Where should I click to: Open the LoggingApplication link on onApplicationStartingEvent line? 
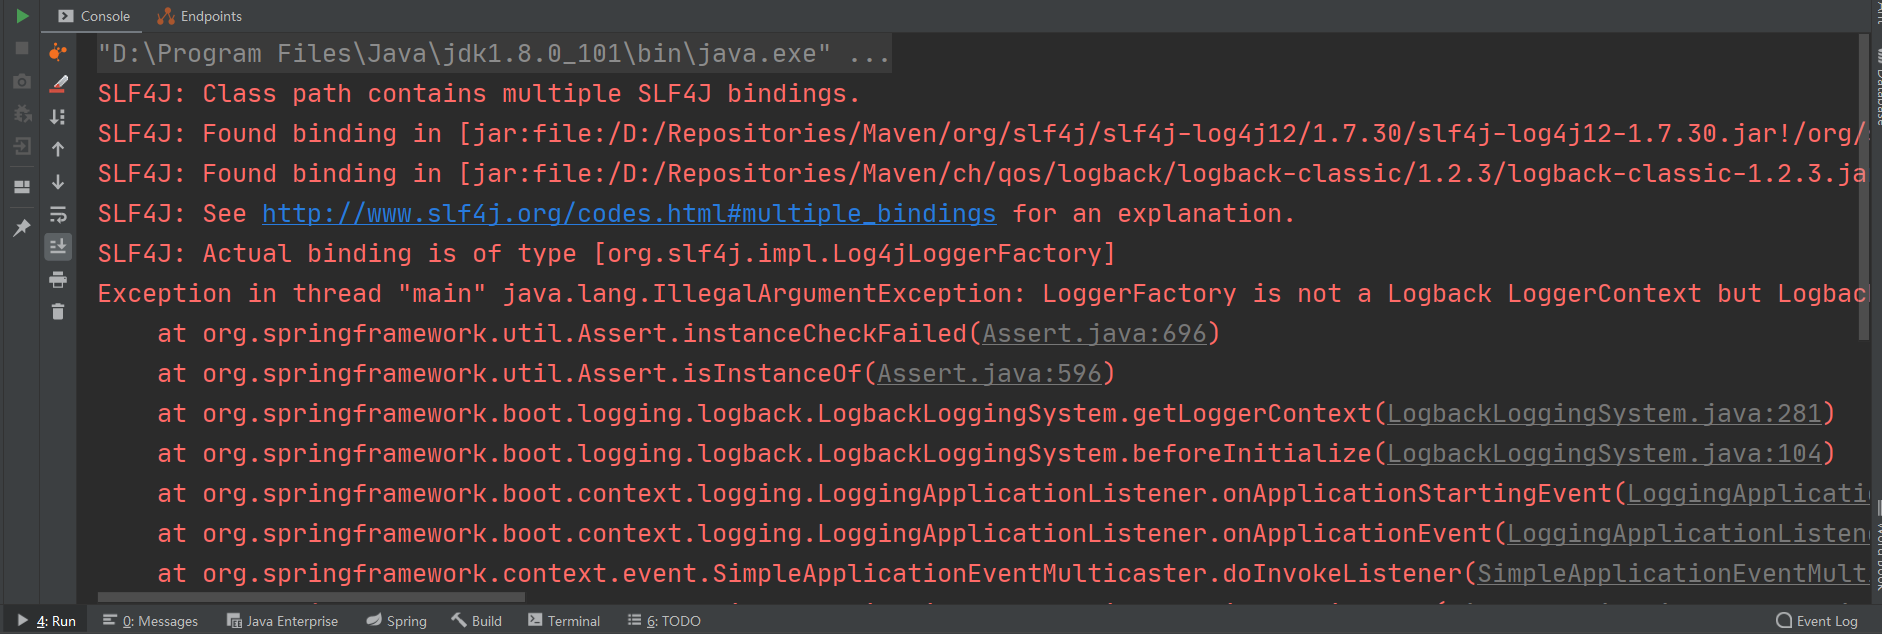(x=1747, y=494)
